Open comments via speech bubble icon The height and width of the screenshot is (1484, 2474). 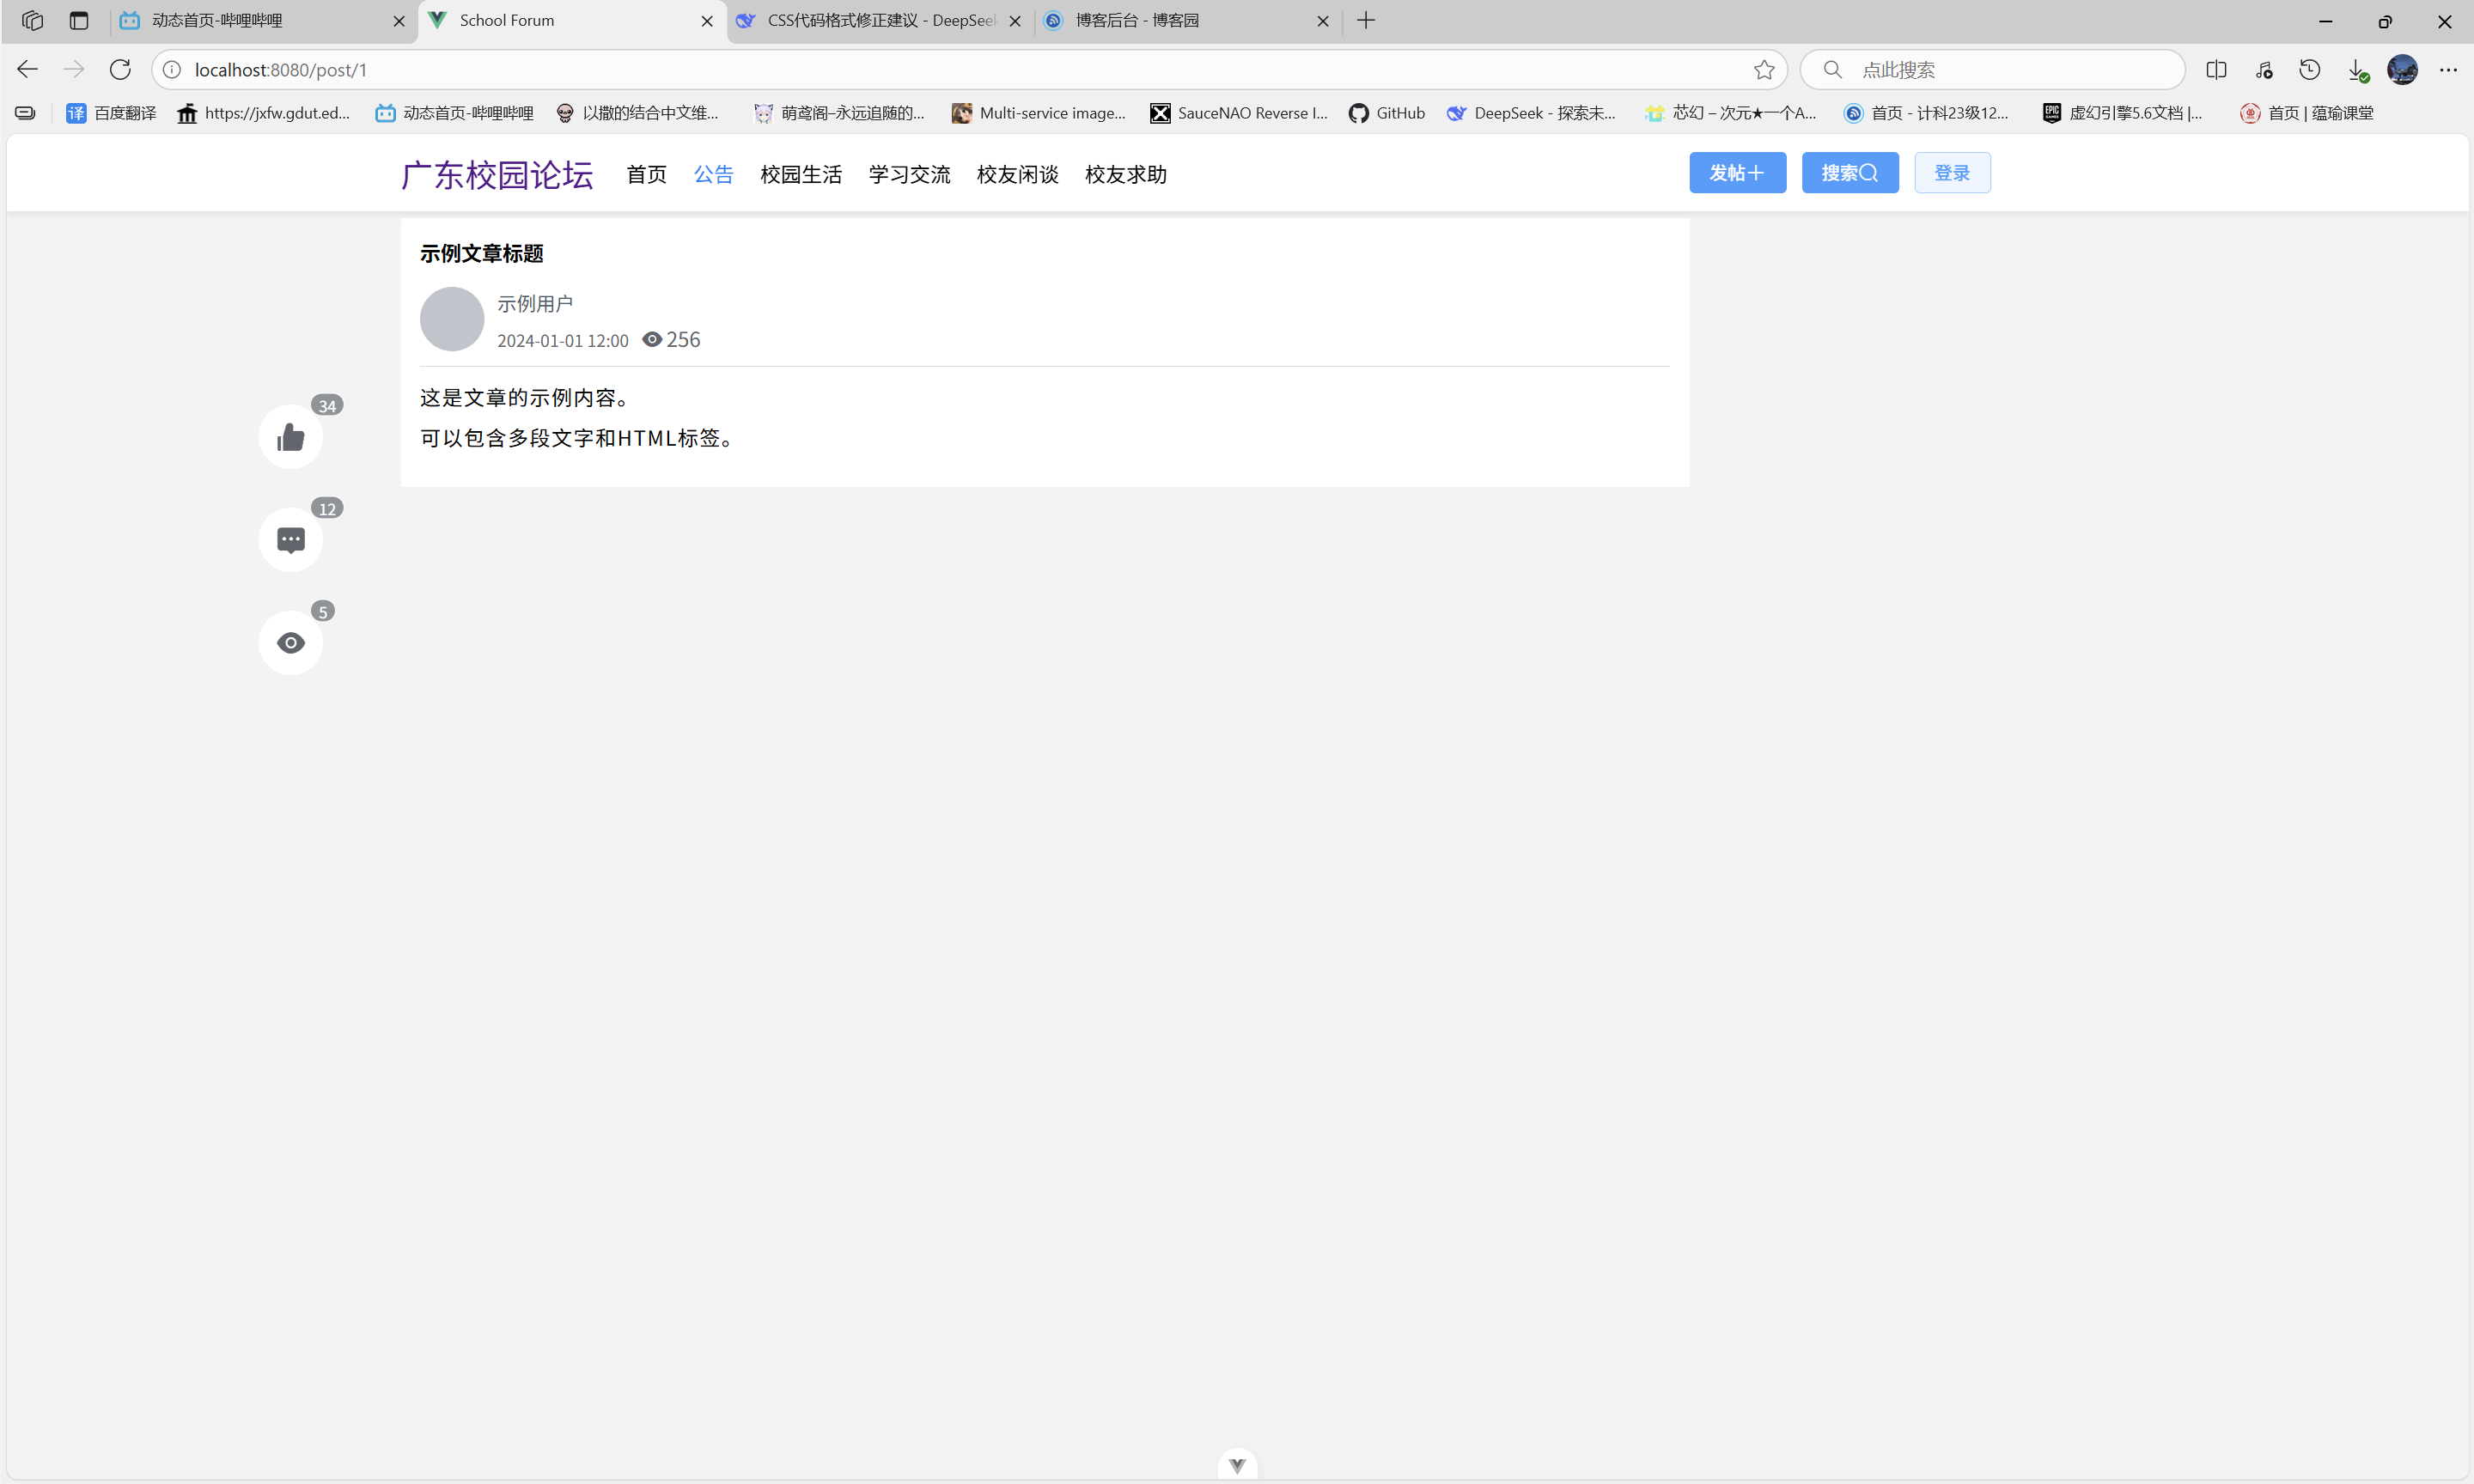[290, 540]
